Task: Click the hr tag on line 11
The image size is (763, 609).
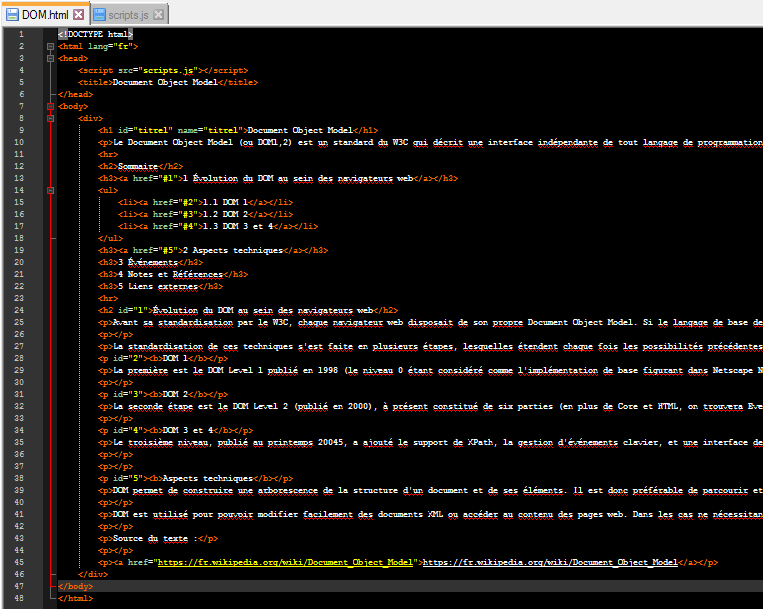Action: [x=108, y=154]
